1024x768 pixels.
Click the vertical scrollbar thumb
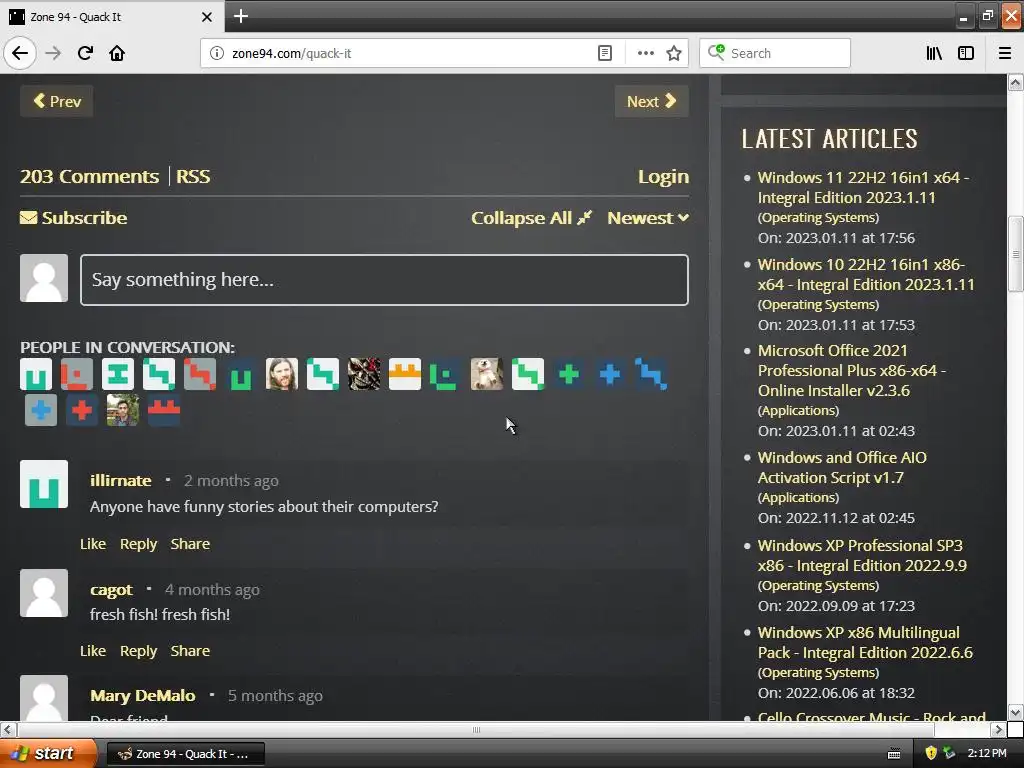tap(1016, 253)
